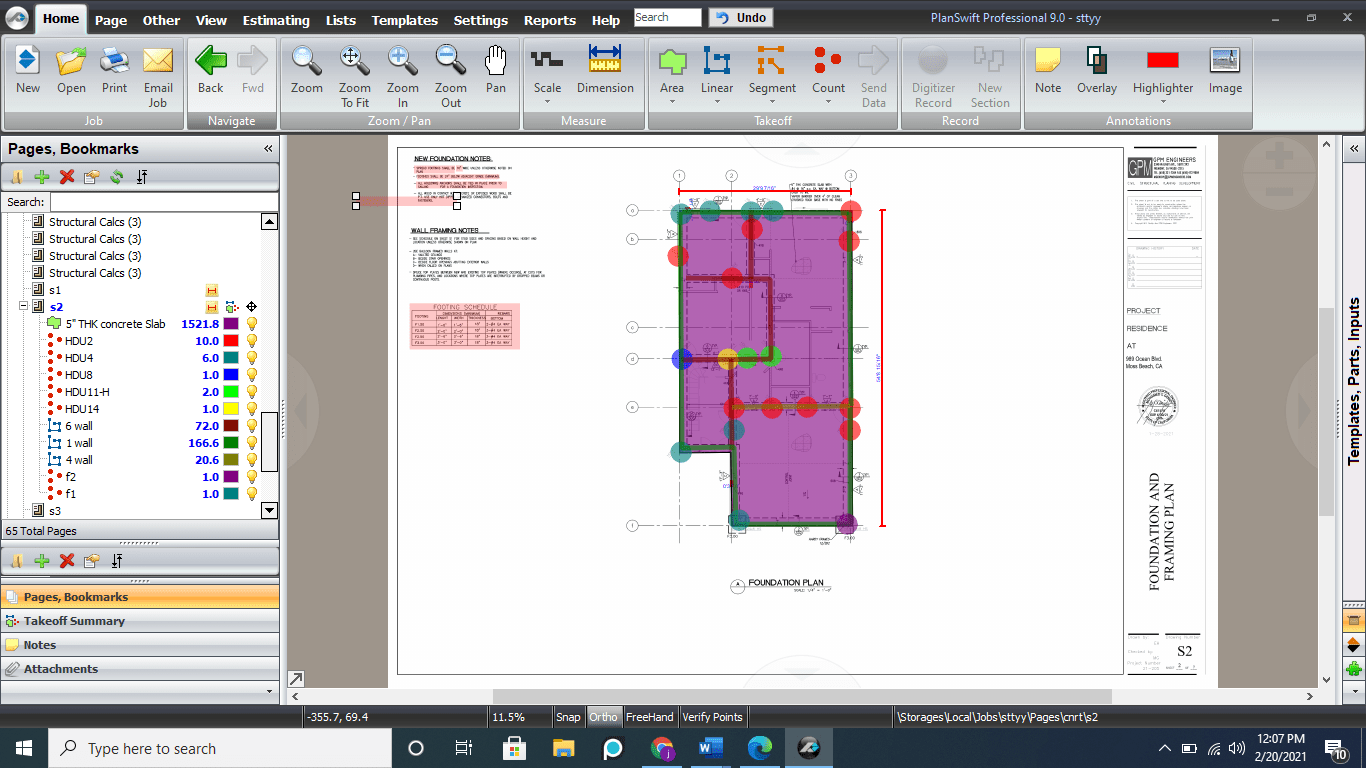Toggle Ortho mode in the status bar
Screen dimensions: 1366x768
click(603, 716)
